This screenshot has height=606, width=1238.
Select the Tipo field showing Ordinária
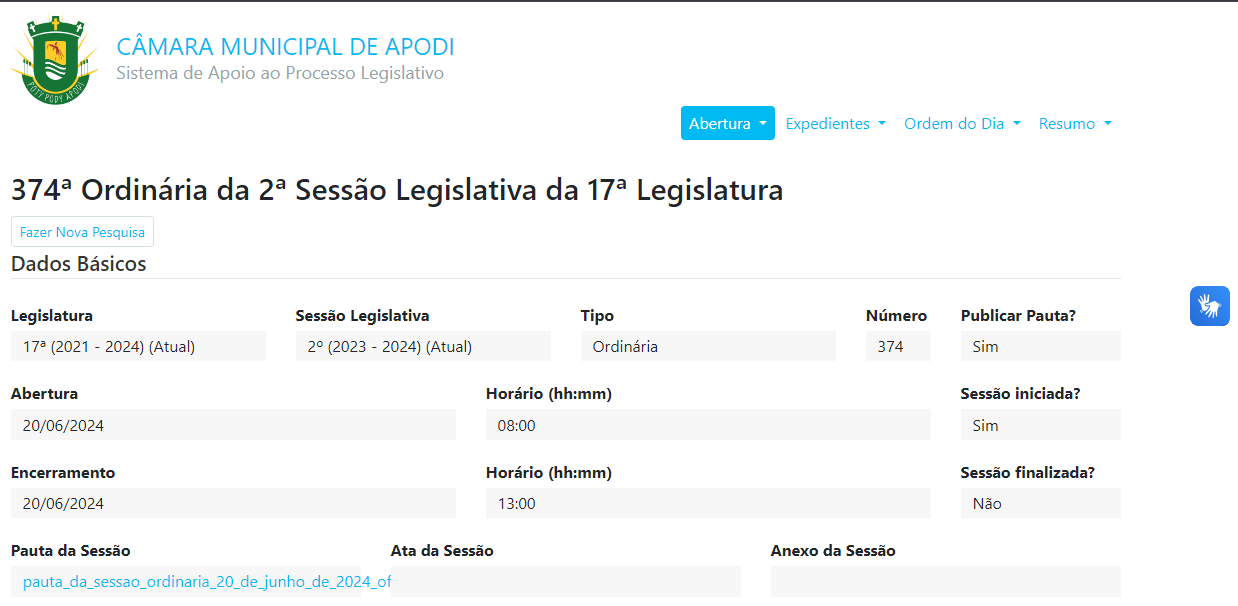click(708, 345)
